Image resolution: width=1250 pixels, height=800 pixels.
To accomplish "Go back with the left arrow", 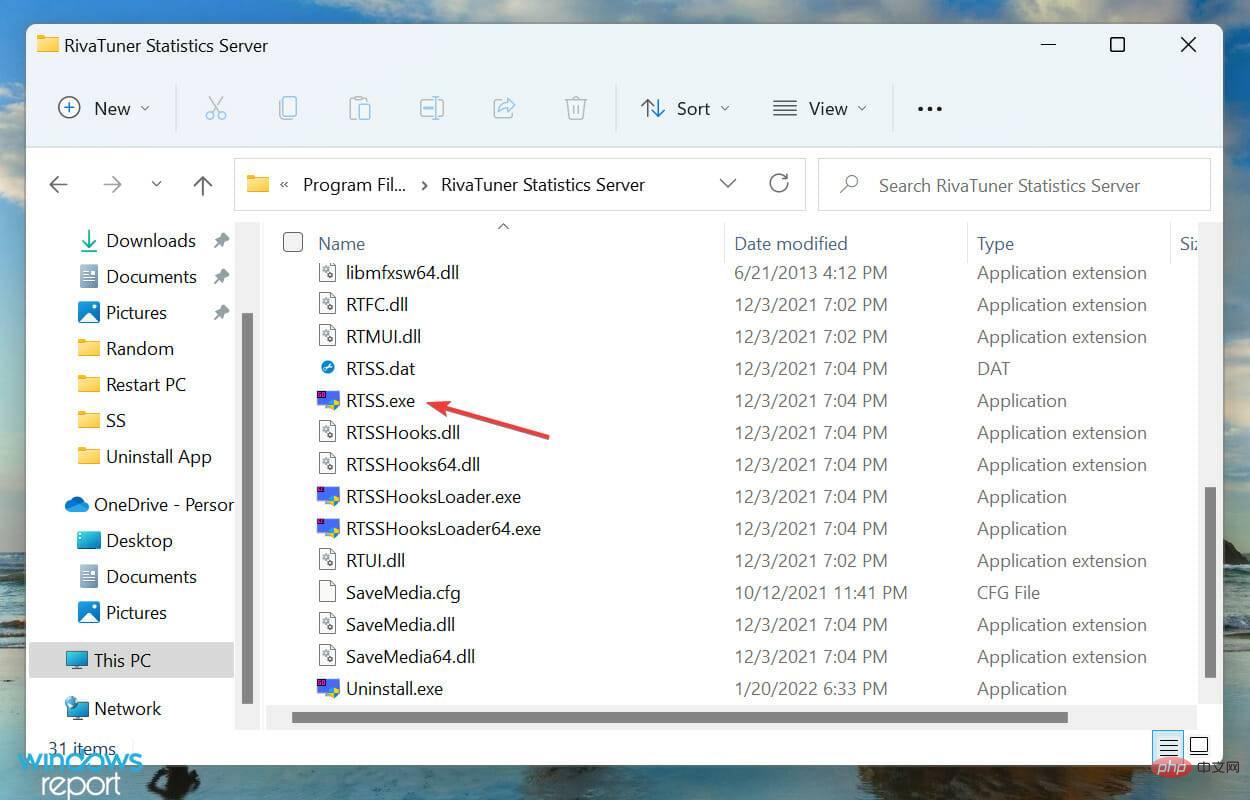I will [58, 184].
